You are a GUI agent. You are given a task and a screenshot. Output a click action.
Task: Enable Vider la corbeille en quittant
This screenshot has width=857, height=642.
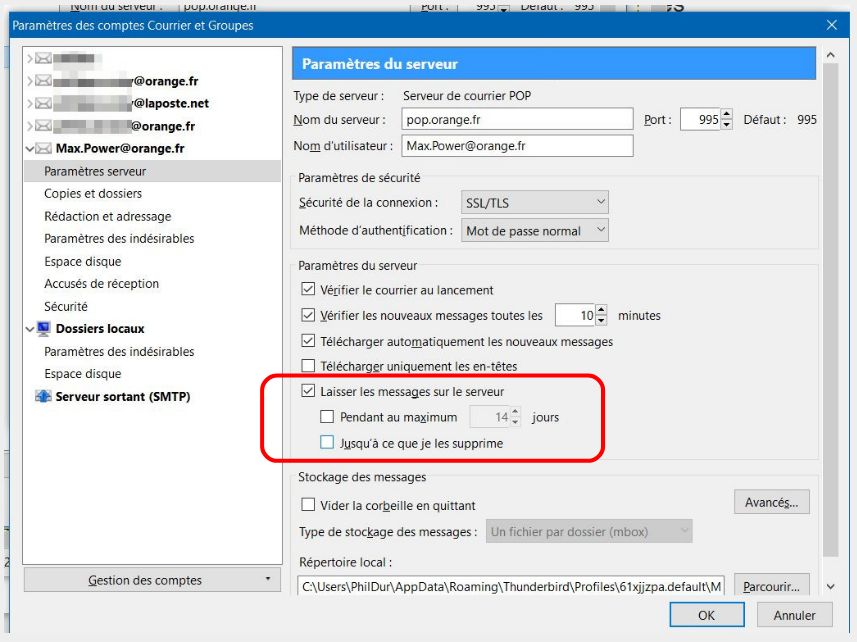[x=308, y=504]
